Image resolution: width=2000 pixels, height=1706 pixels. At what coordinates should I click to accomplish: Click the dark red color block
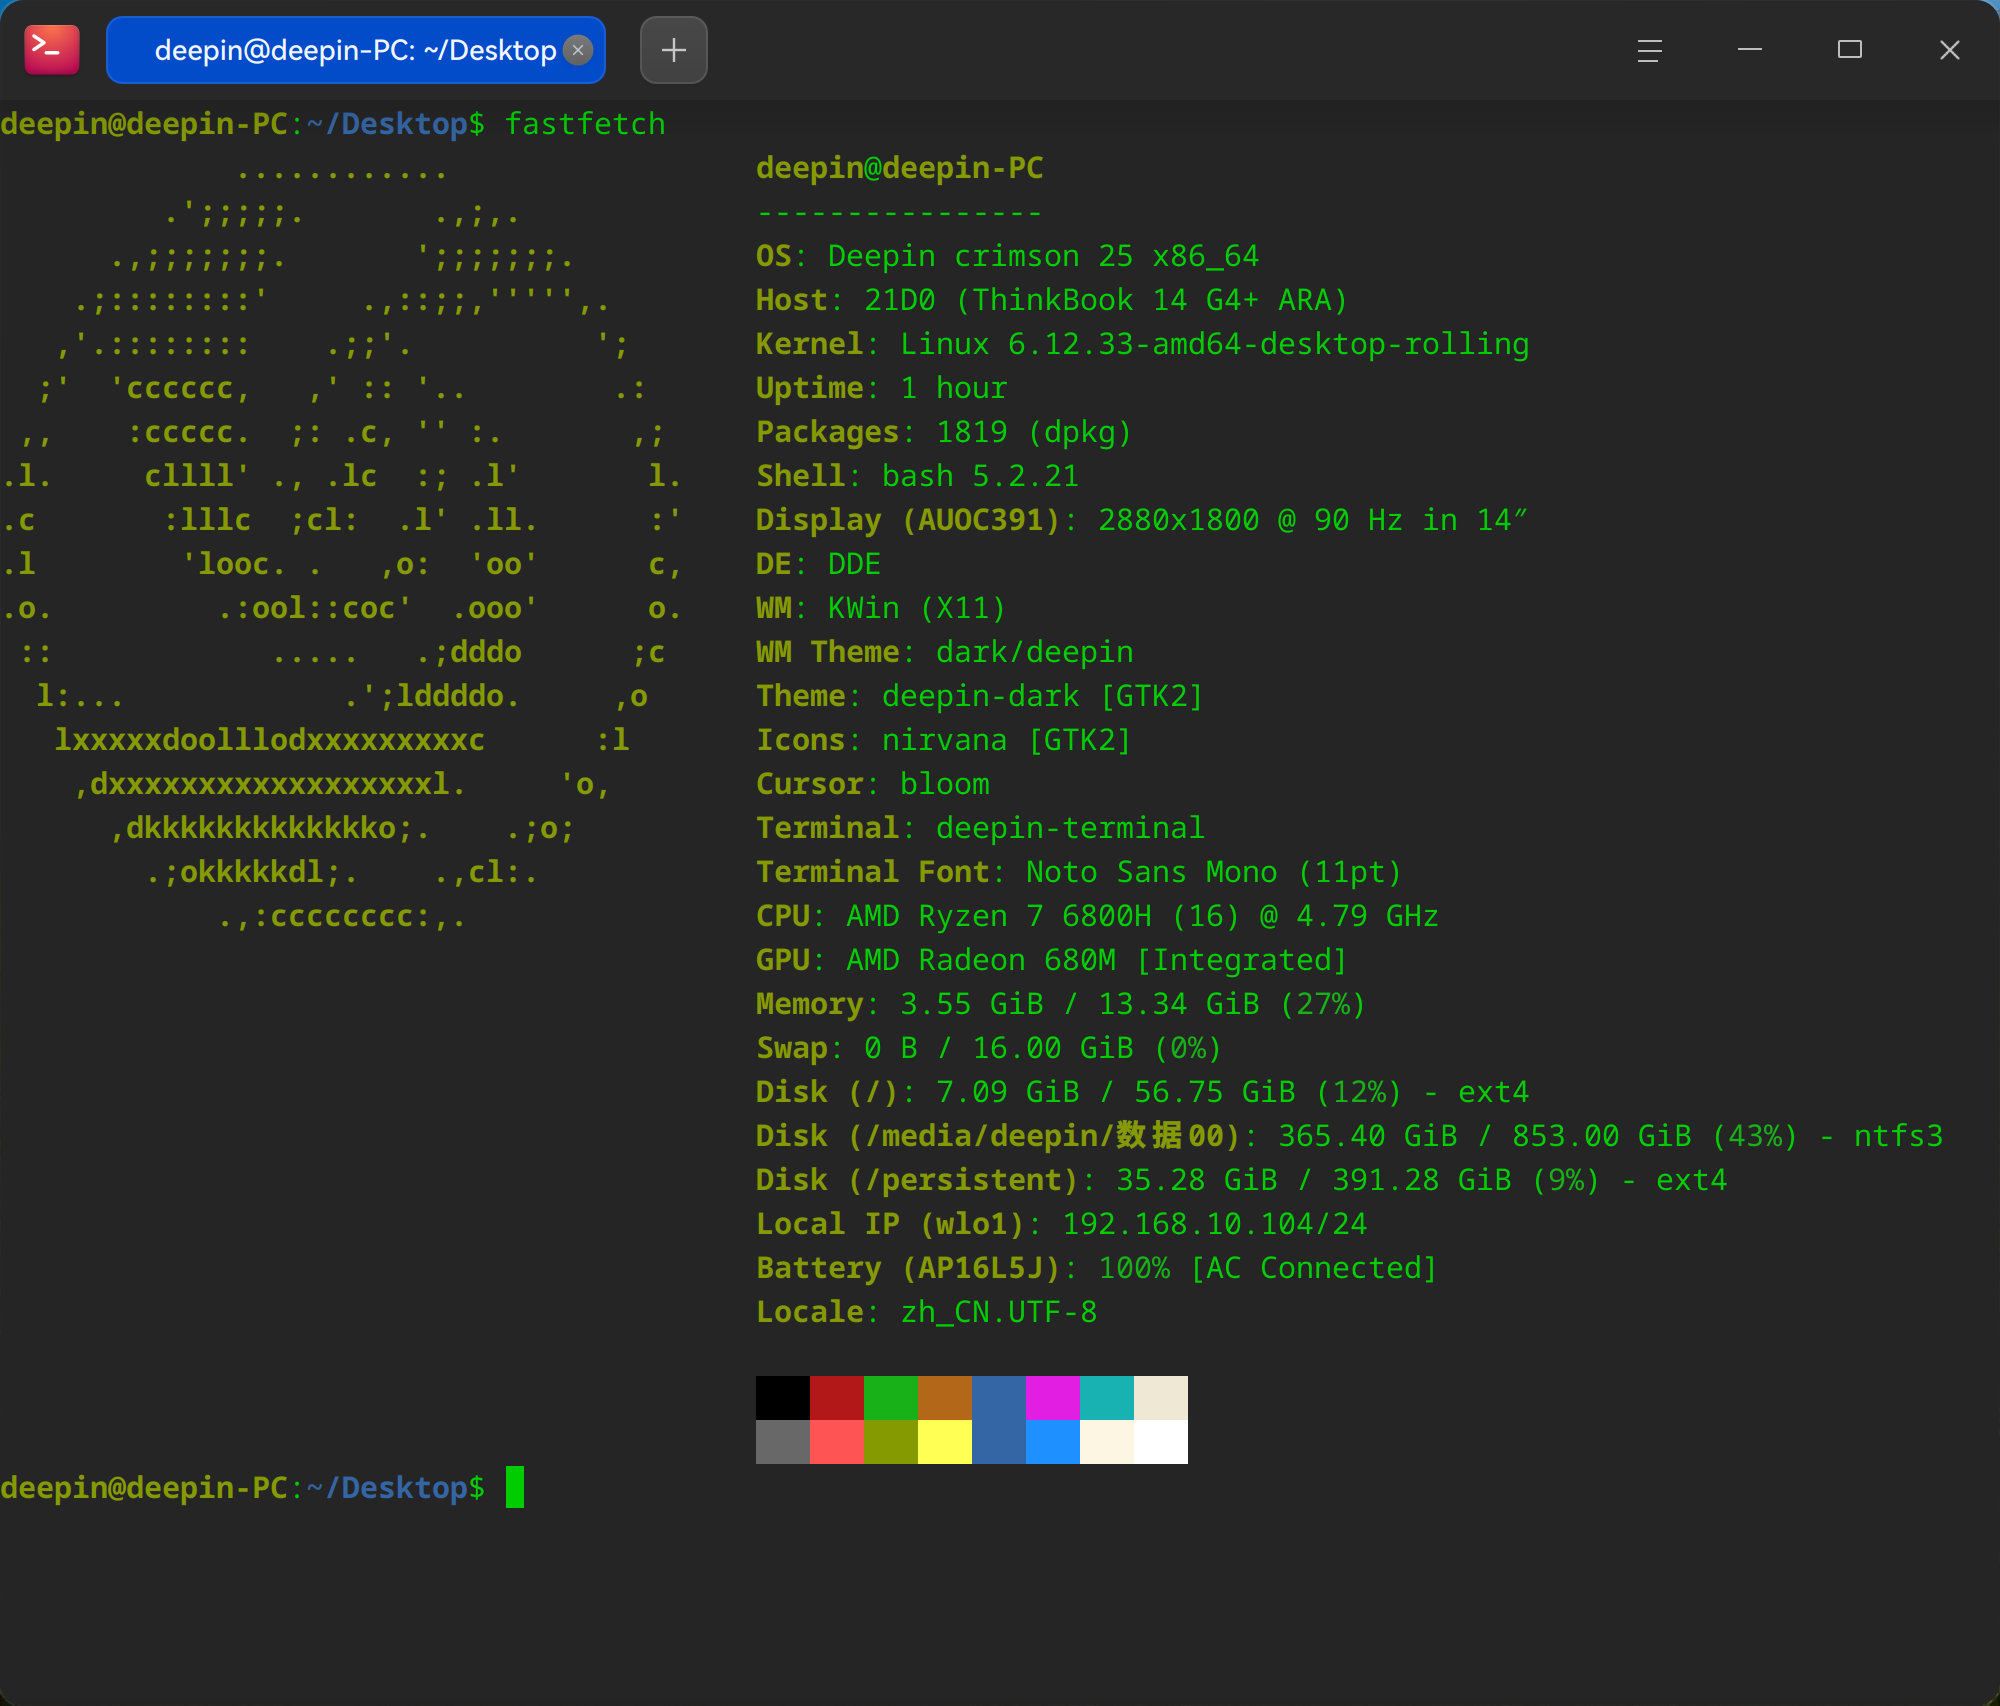(x=837, y=1398)
